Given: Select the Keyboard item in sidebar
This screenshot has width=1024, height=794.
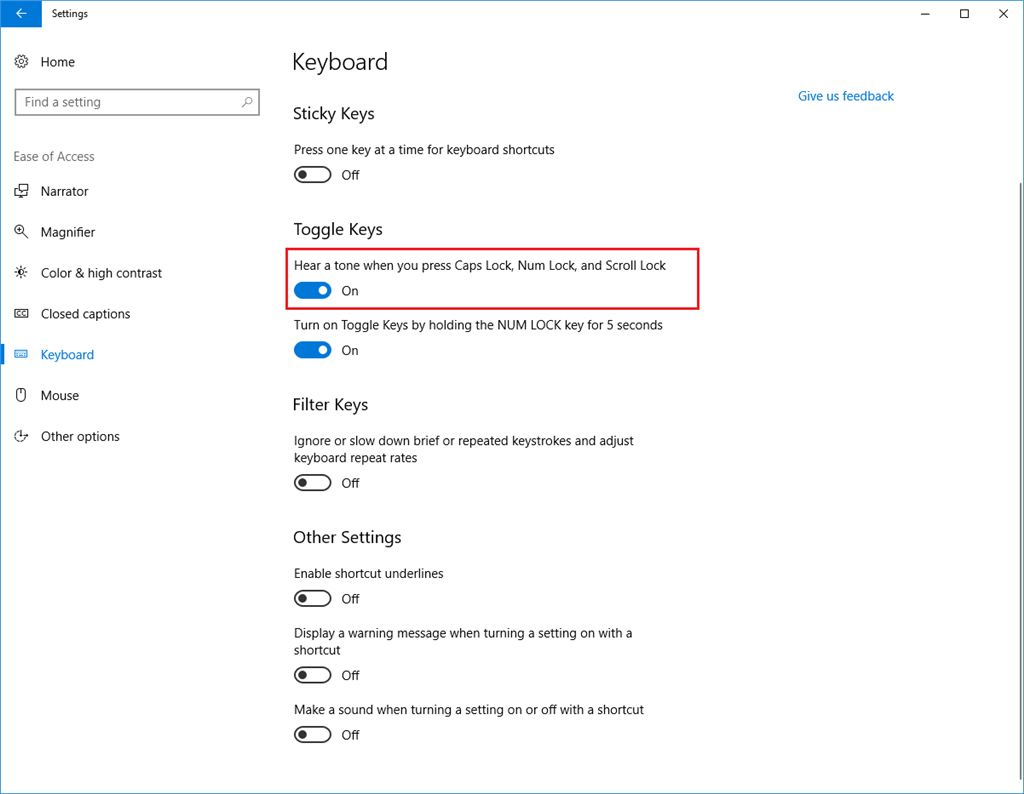Looking at the screenshot, I should pos(67,355).
